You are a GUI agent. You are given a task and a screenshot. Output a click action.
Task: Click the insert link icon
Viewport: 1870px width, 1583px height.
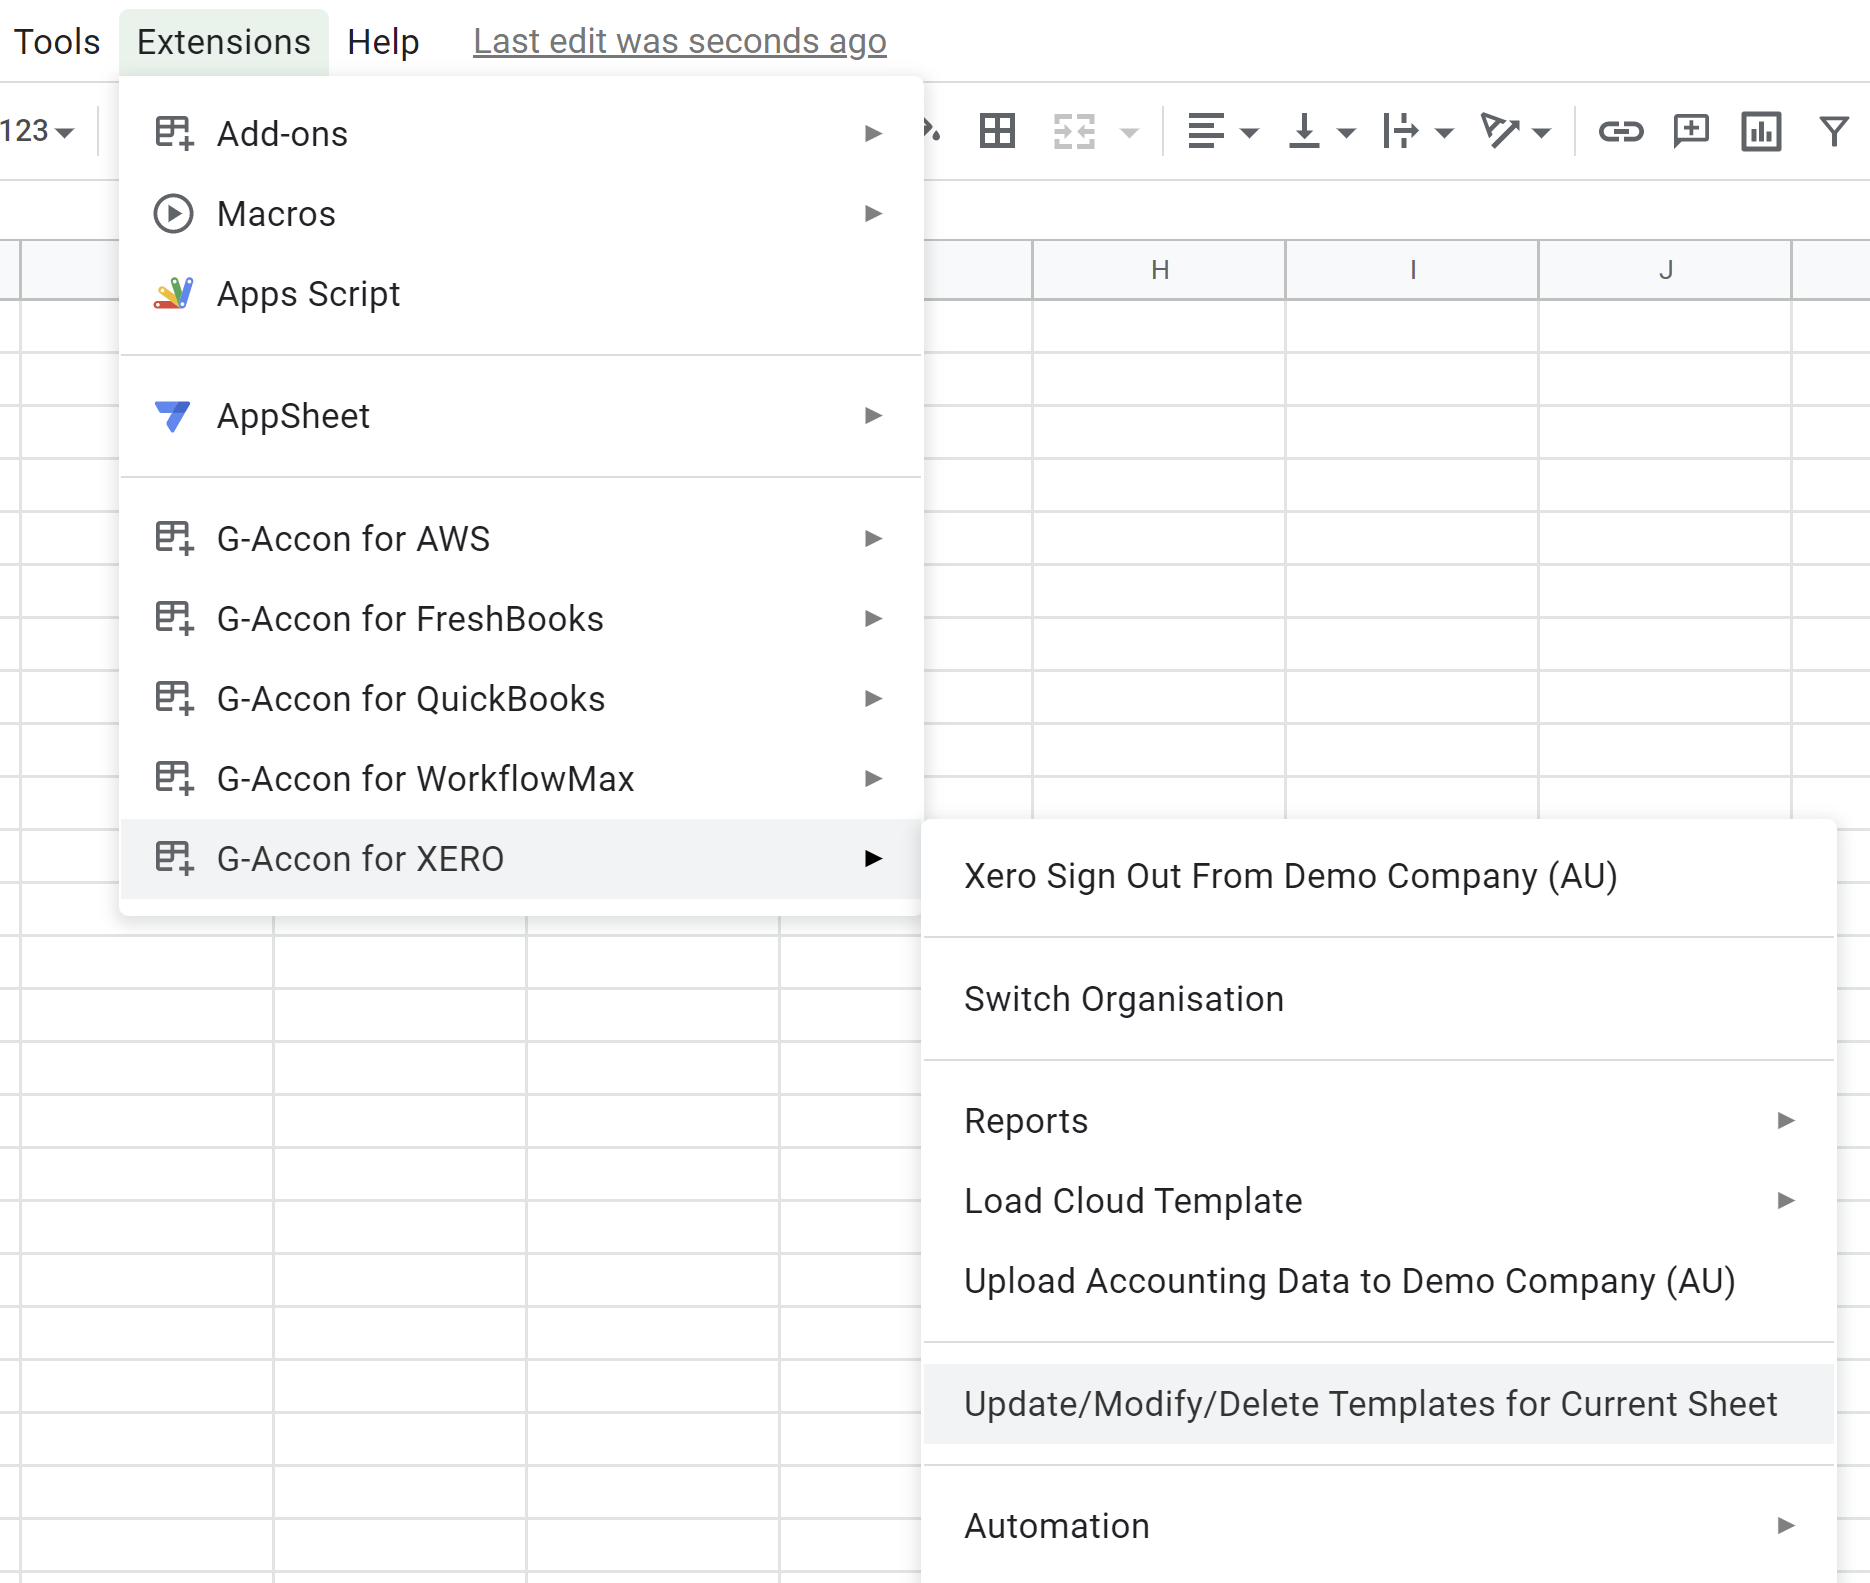coord(1620,131)
